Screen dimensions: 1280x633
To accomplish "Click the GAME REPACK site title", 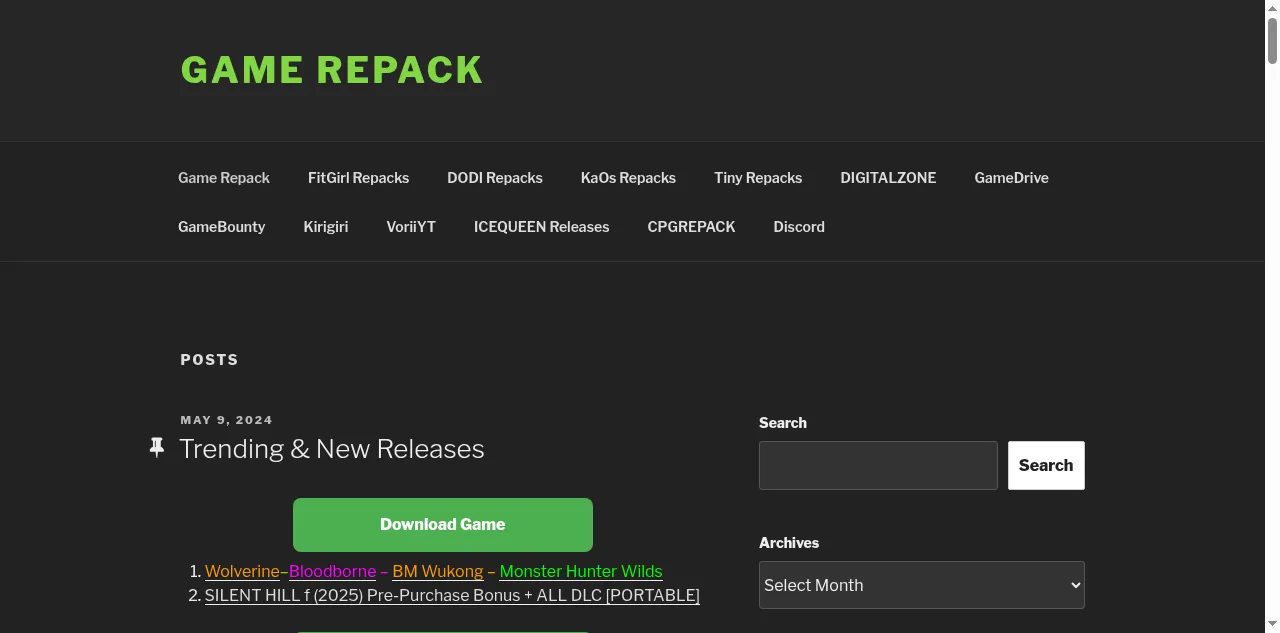I will 332,70.
